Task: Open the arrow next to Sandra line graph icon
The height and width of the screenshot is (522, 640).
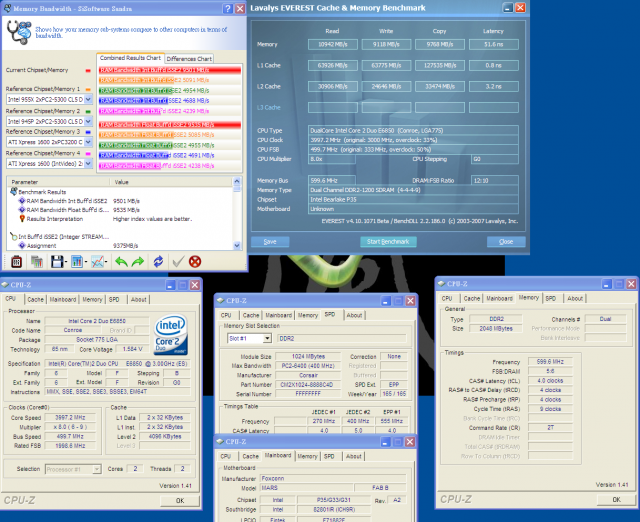Action: 106,262
